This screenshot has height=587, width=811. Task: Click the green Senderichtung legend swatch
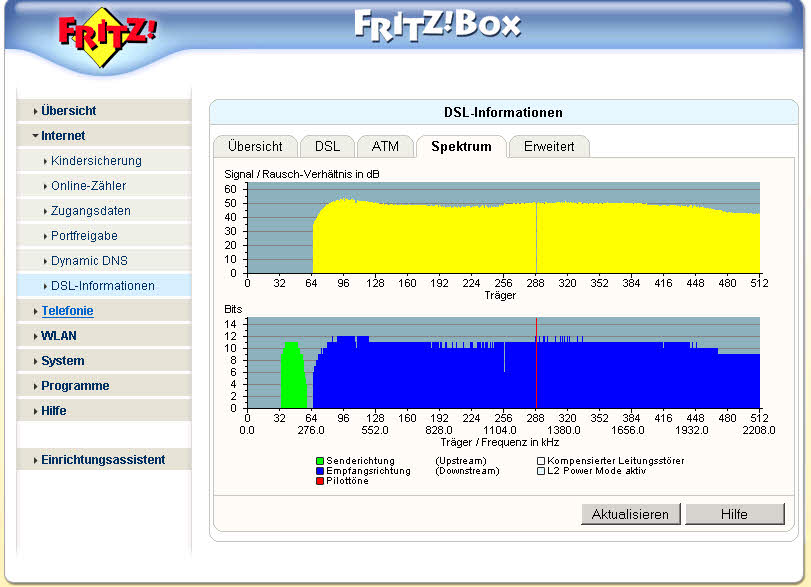[320, 461]
